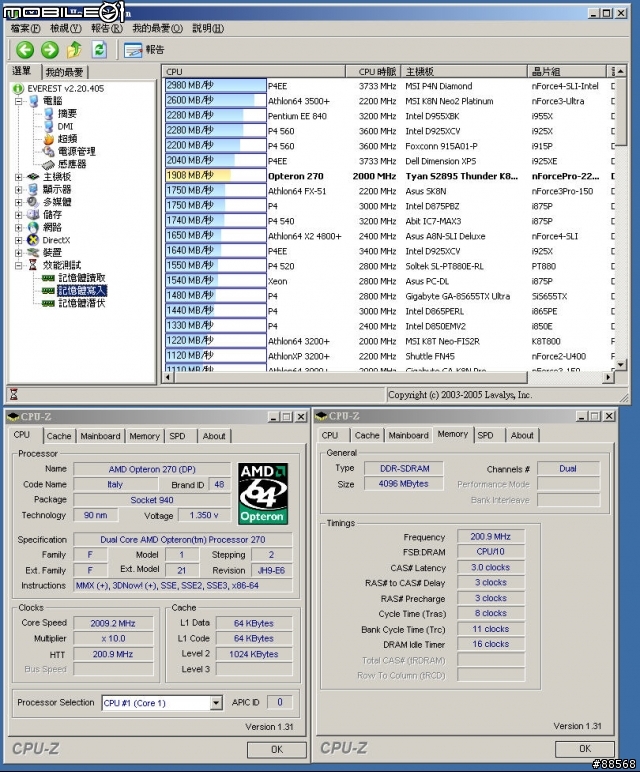The height and width of the screenshot is (772, 640).
Task: Click the Up level arrow icon
Action: pos(74,50)
